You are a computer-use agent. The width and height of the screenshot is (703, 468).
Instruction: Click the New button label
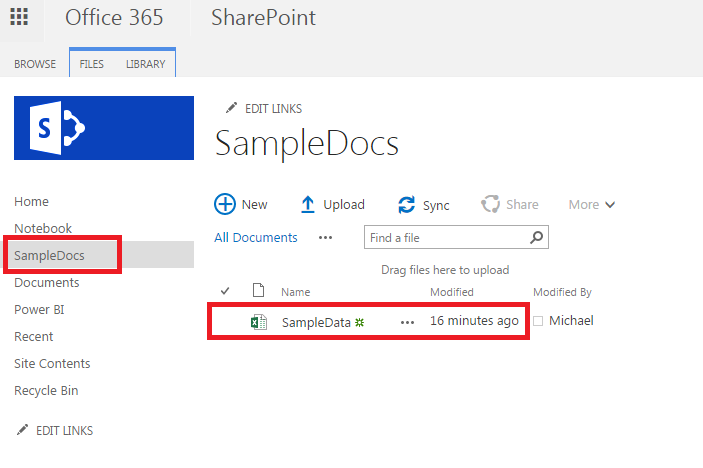tap(254, 204)
